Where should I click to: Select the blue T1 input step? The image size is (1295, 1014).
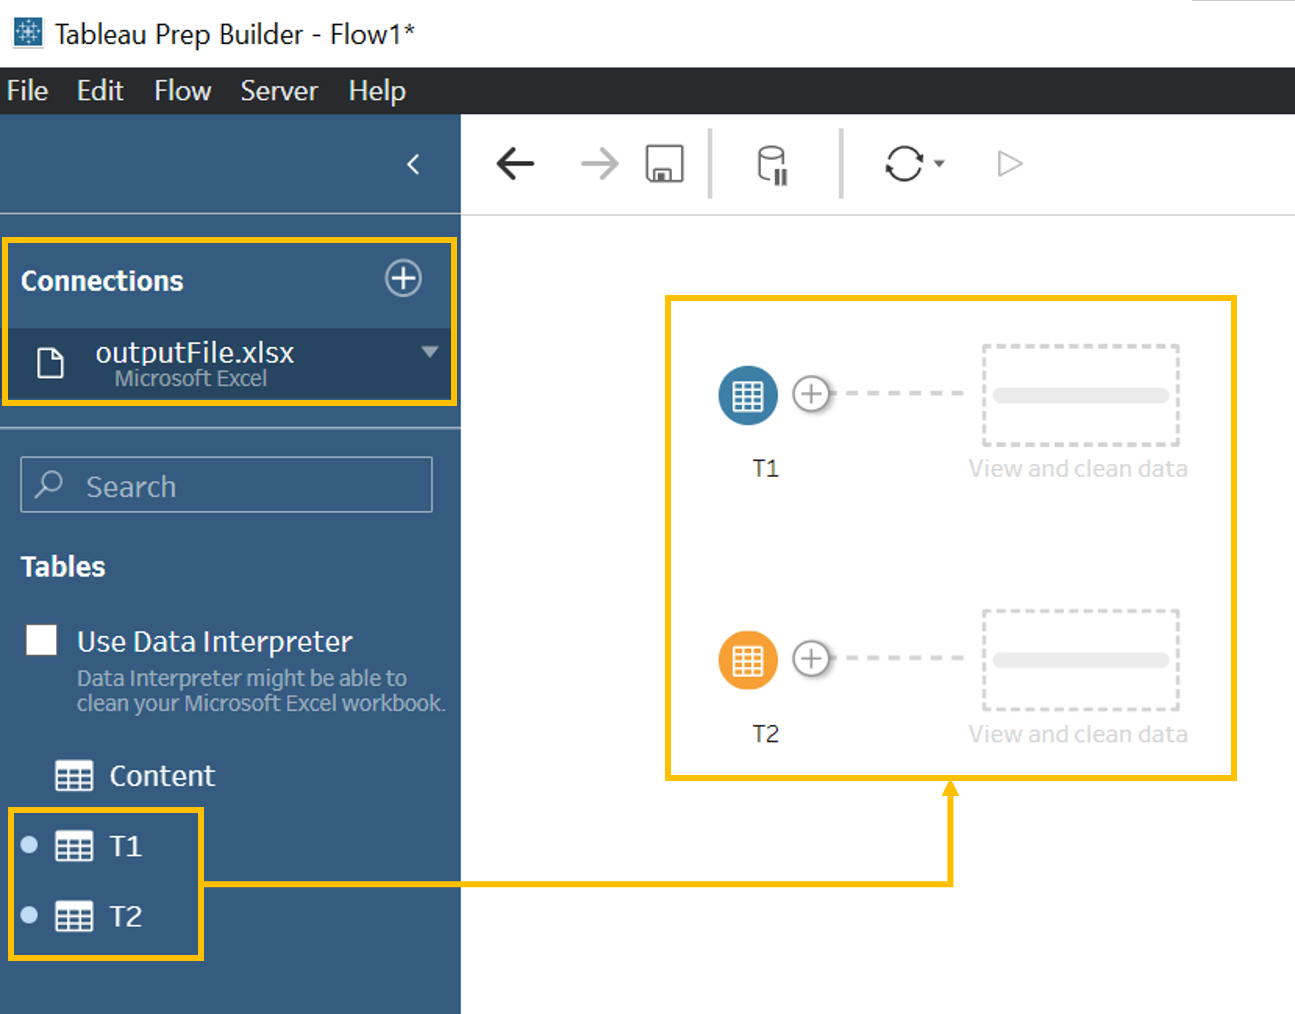[747, 396]
